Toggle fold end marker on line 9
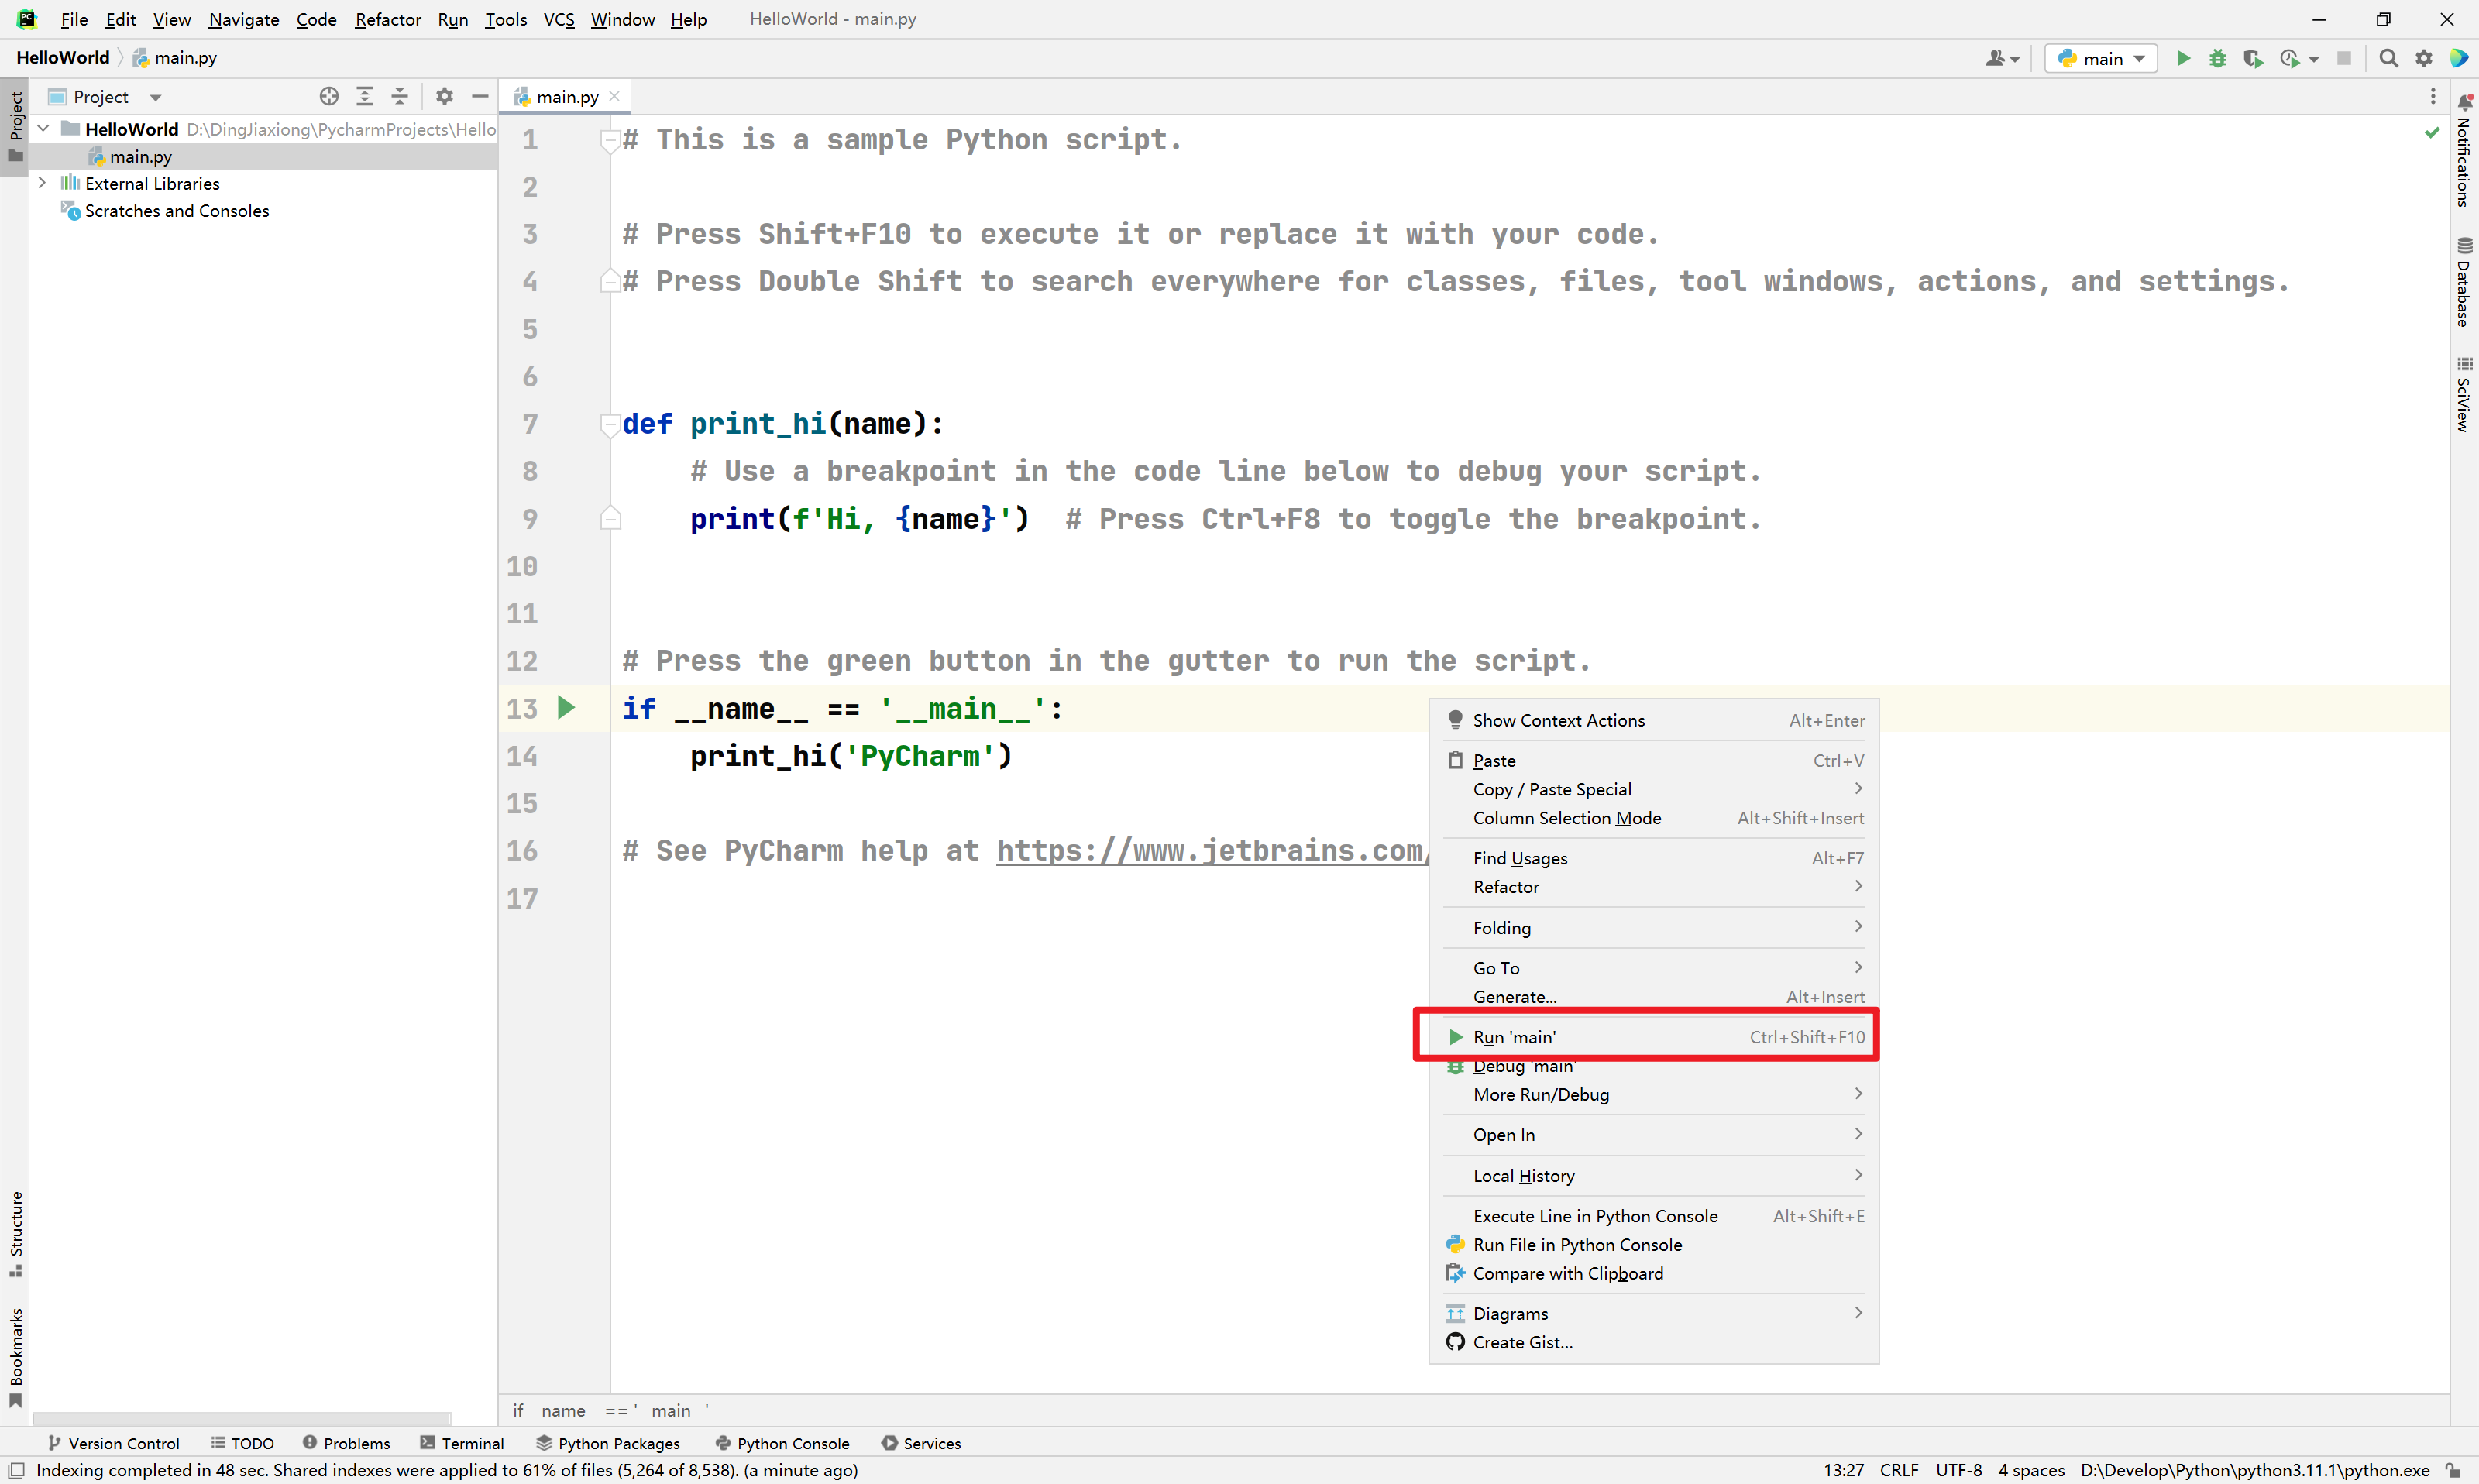Screen dimensions: 2479x1484 pyautogui.click(x=609, y=518)
